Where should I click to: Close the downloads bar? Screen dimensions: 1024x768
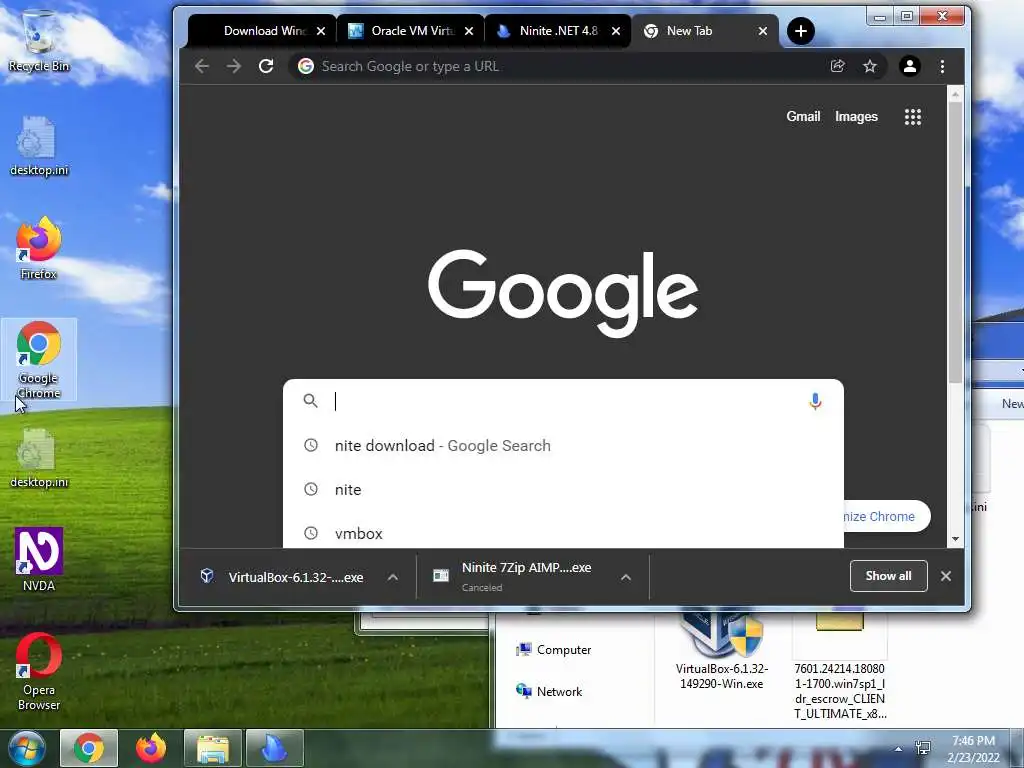[946, 575]
